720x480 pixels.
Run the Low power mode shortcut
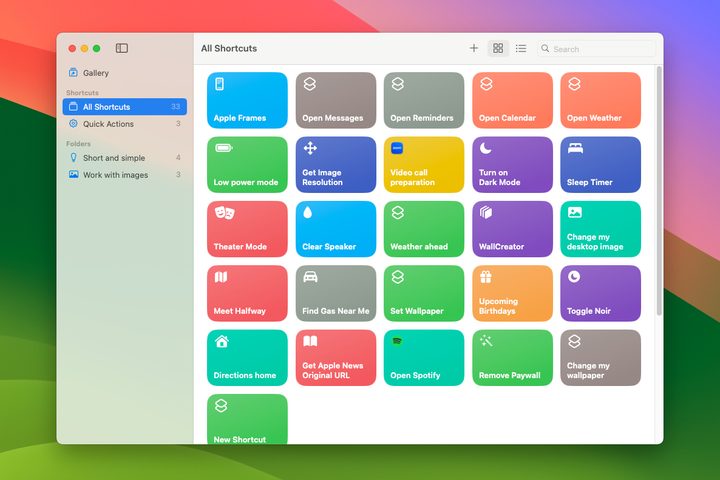pyautogui.click(x=247, y=164)
